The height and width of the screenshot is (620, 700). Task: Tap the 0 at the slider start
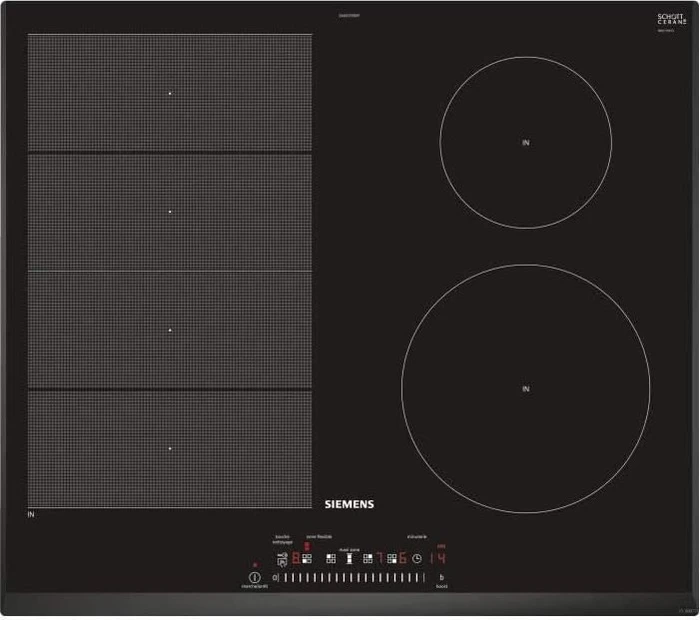coord(275,577)
